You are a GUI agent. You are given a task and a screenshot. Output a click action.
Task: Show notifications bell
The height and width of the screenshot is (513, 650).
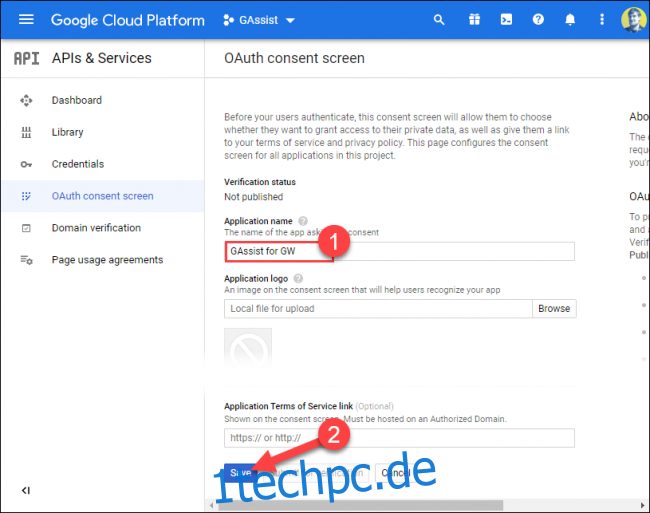(570, 19)
